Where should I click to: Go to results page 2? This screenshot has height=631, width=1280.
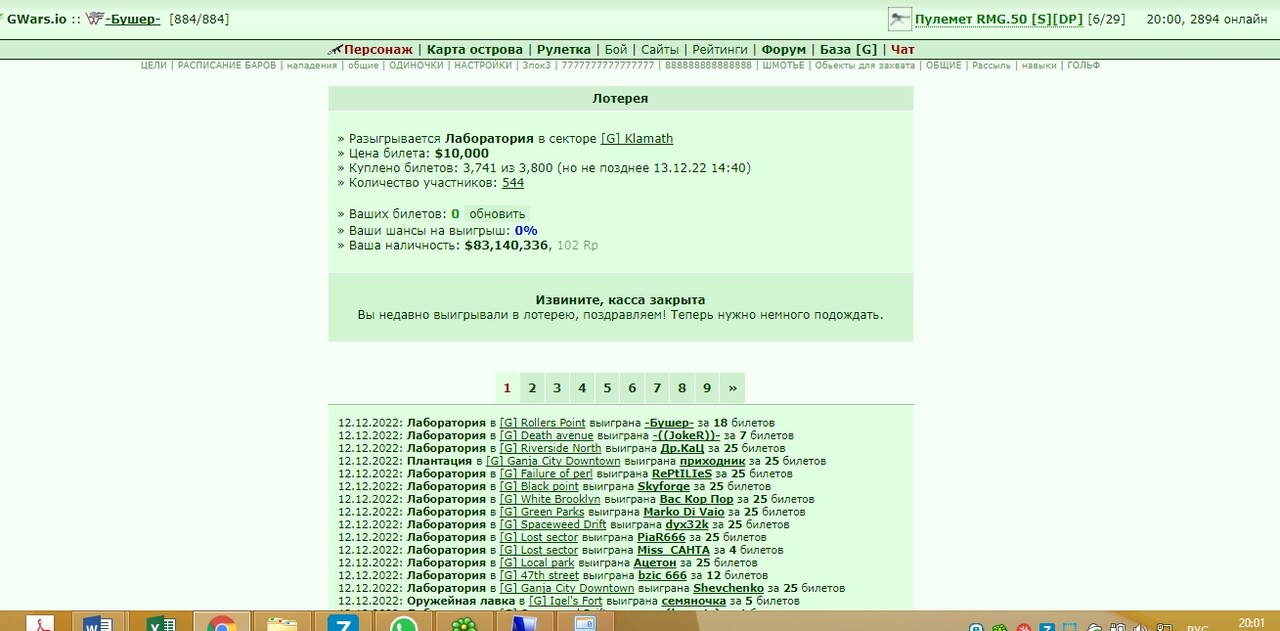532,388
